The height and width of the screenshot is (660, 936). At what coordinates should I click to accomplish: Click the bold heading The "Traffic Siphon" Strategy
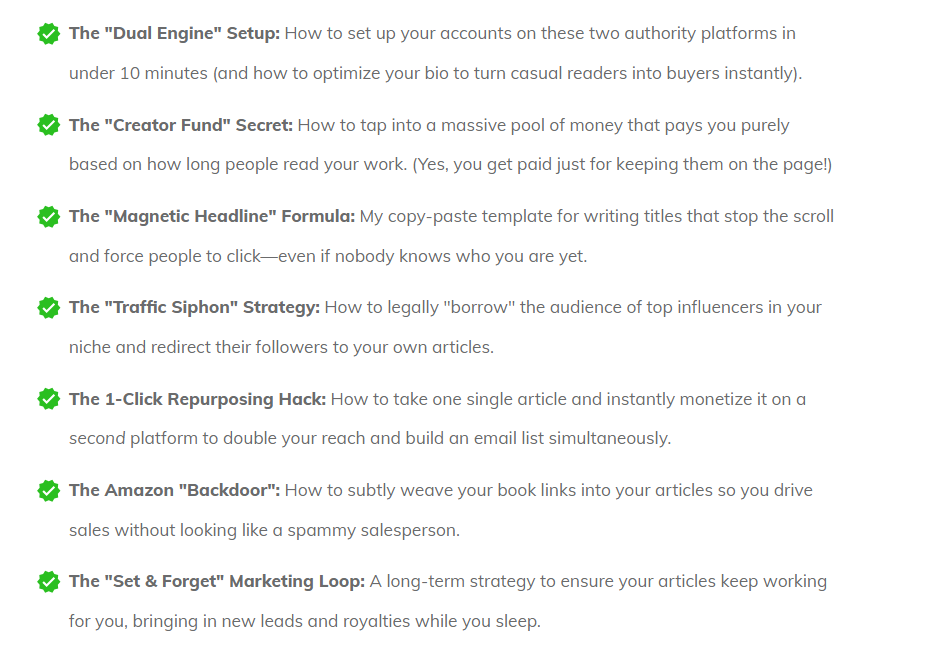coord(195,307)
